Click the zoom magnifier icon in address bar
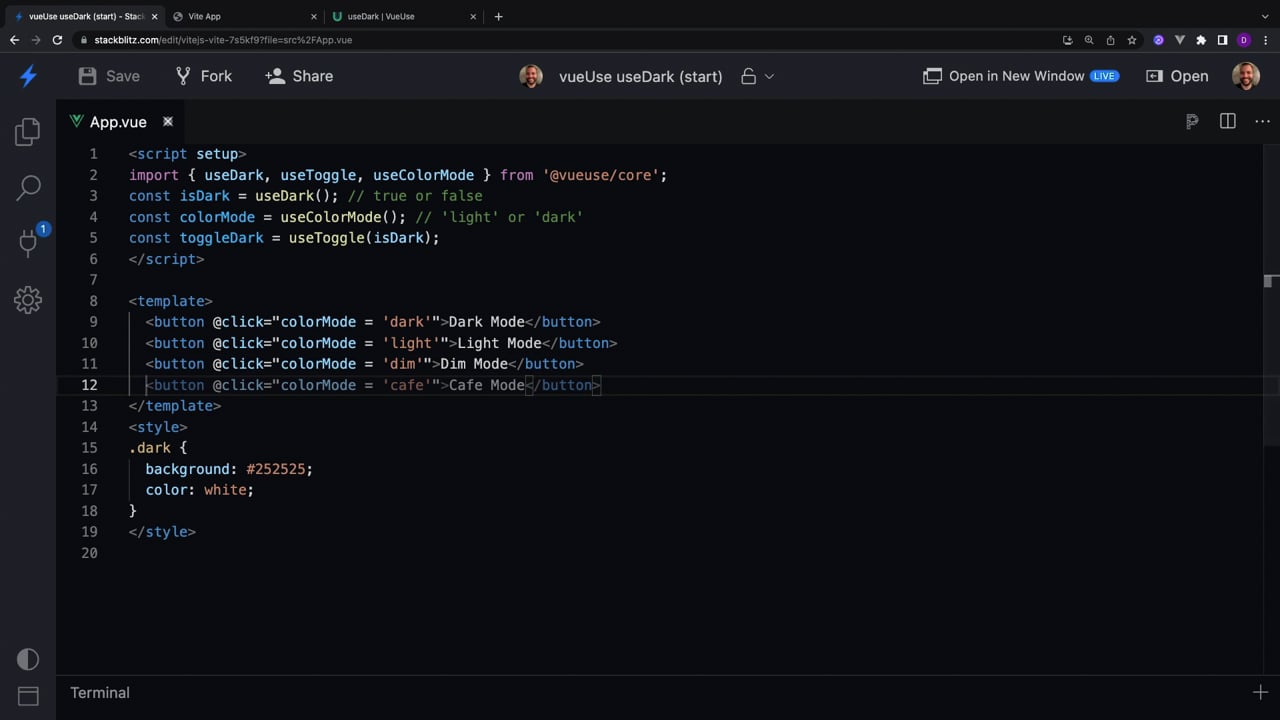Image resolution: width=1280 pixels, height=720 pixels. pyautogui.click(x=1089, y=40)
